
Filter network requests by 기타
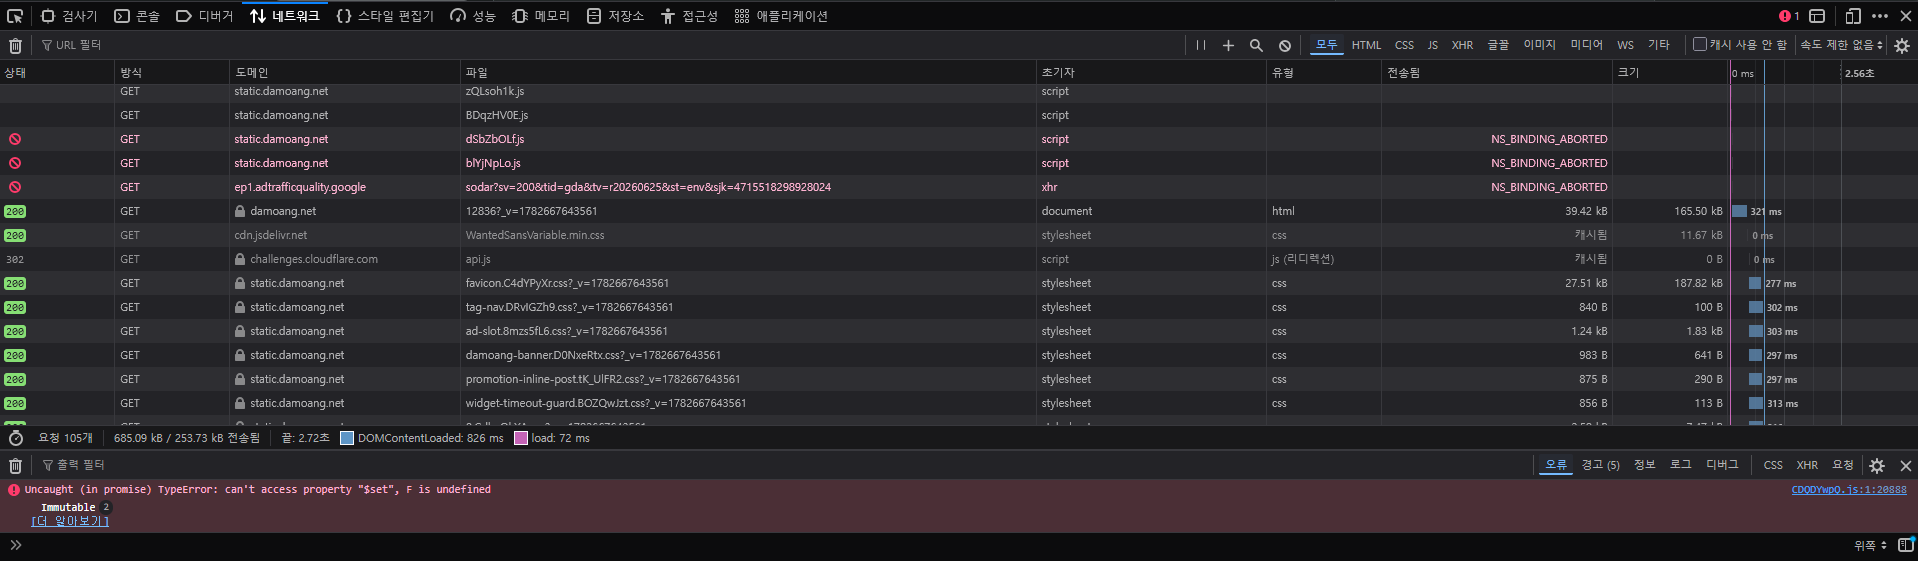1658,45
